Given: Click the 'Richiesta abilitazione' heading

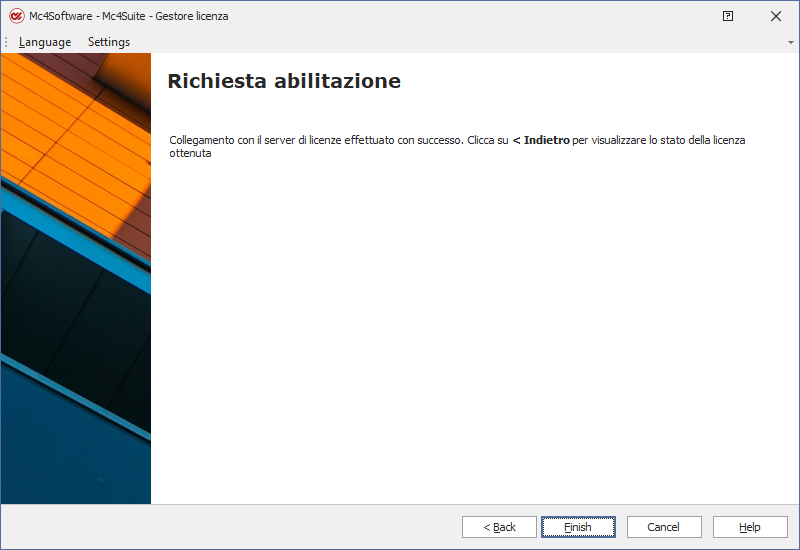Looking at the screenshot, I should coord(284,82).
